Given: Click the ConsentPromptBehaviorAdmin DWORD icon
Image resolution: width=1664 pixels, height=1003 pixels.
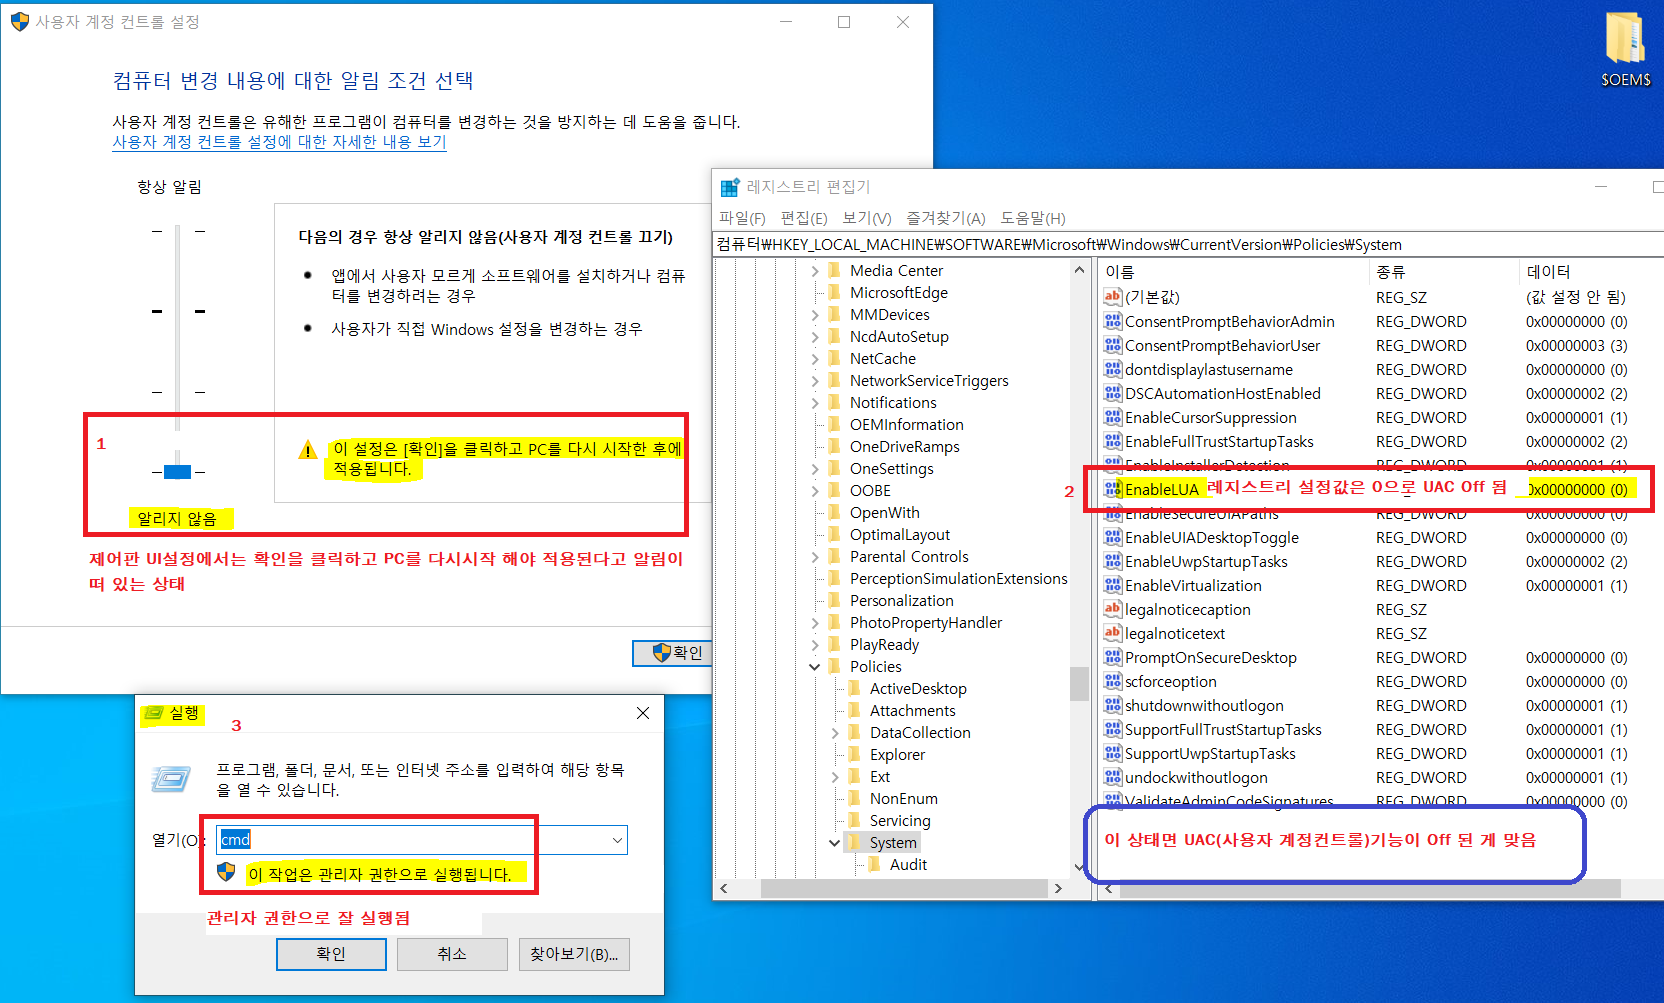Looking at the screenshot, I should (x=1112, y=321).
